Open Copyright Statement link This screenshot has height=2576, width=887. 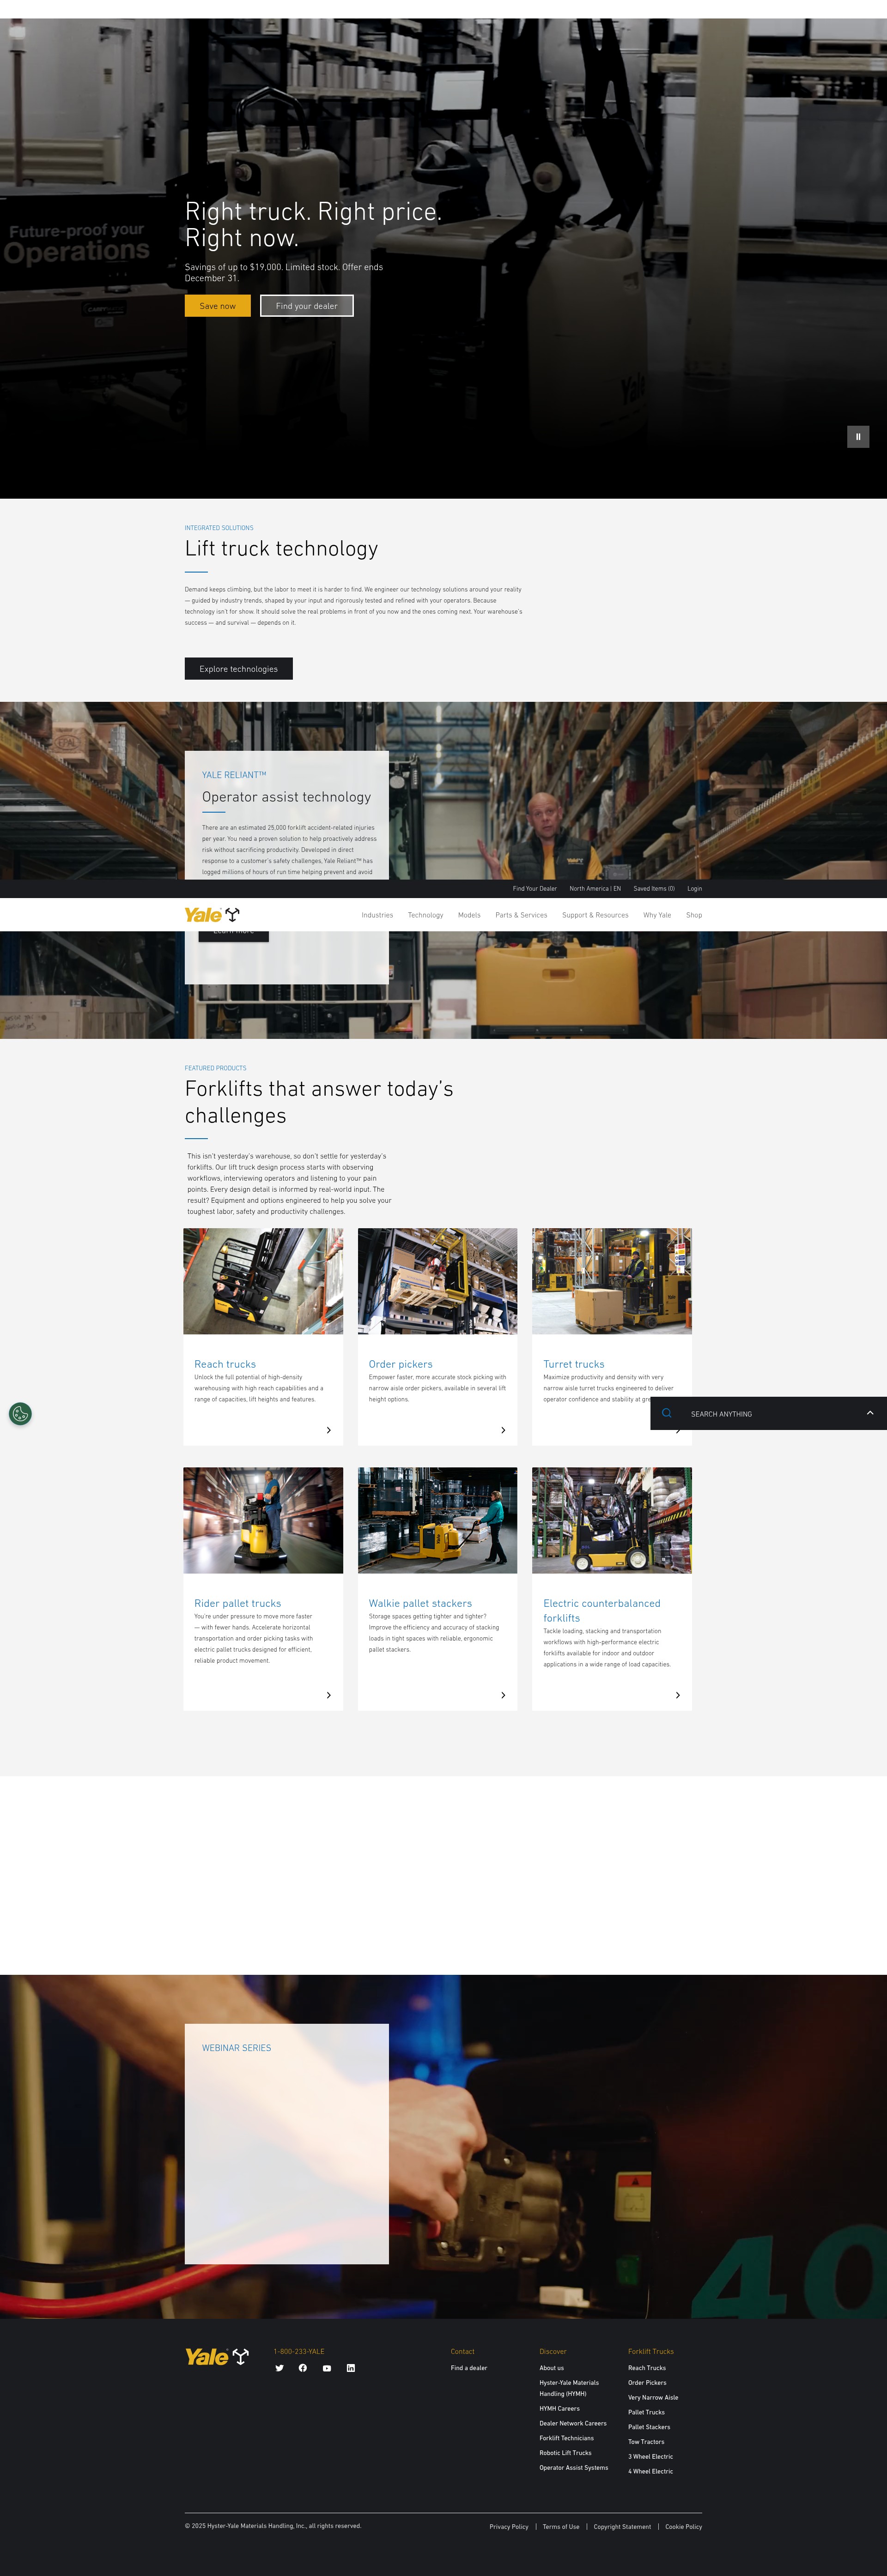click(x=622, y=2527)
